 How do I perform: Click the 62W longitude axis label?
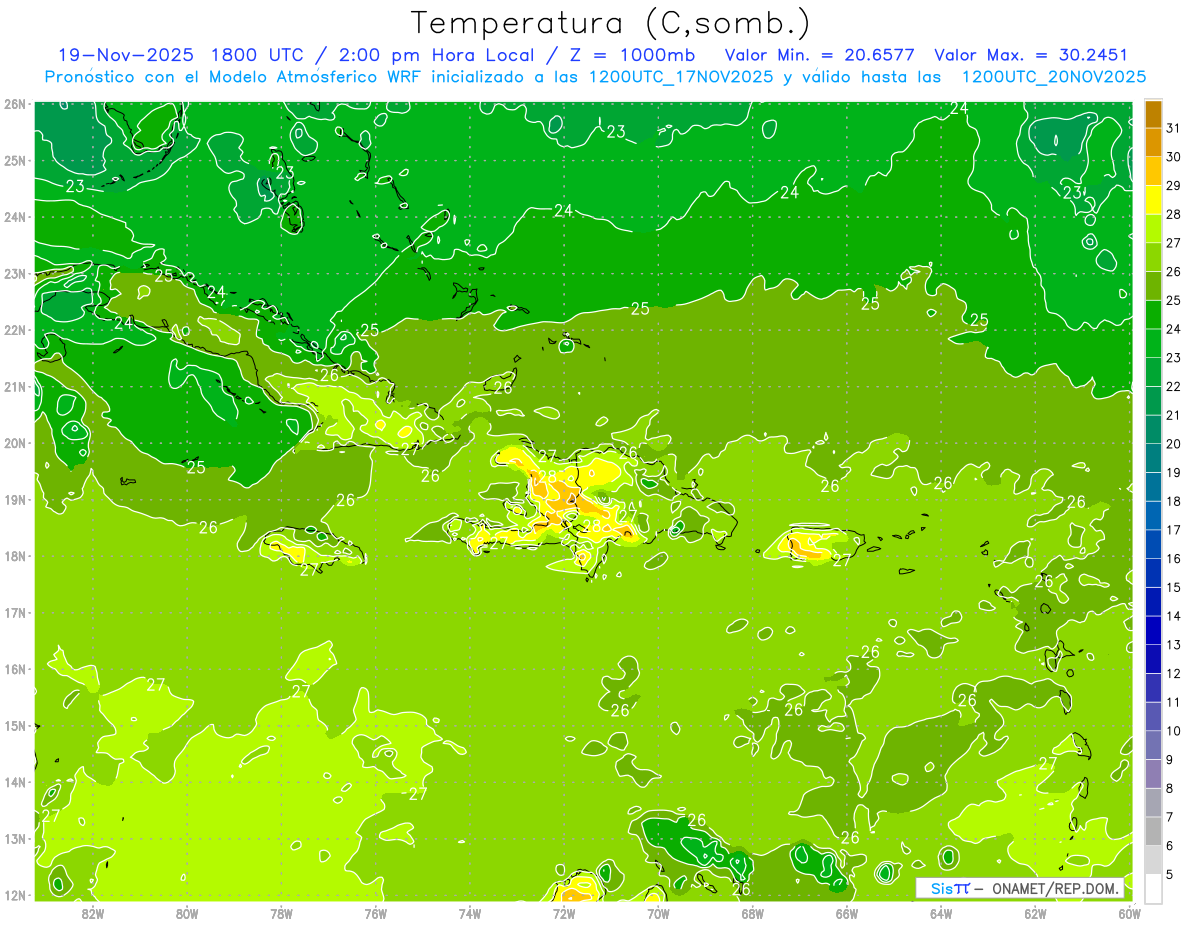[x=1035, y=913]
